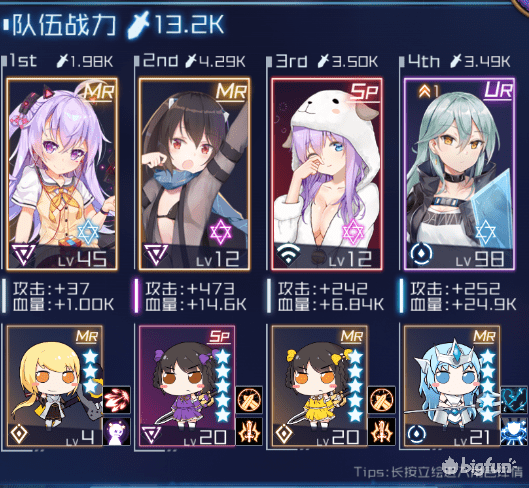Open the flaming sword skill beside SP chibi
Screen dimensions: 529x488
pos(249,432)
